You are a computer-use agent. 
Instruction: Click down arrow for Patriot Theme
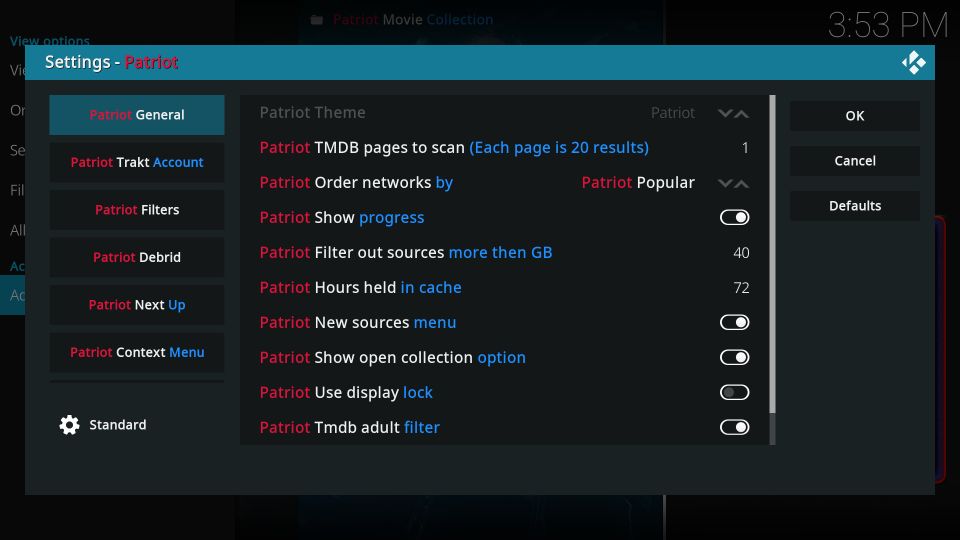[725, 113]
